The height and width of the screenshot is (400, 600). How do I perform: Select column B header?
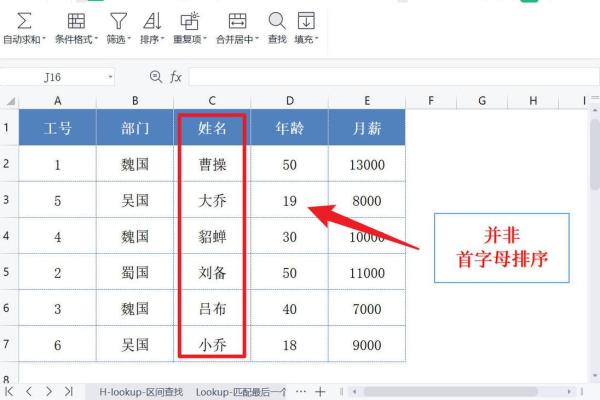pyautogui.click(x=135, y=101)
